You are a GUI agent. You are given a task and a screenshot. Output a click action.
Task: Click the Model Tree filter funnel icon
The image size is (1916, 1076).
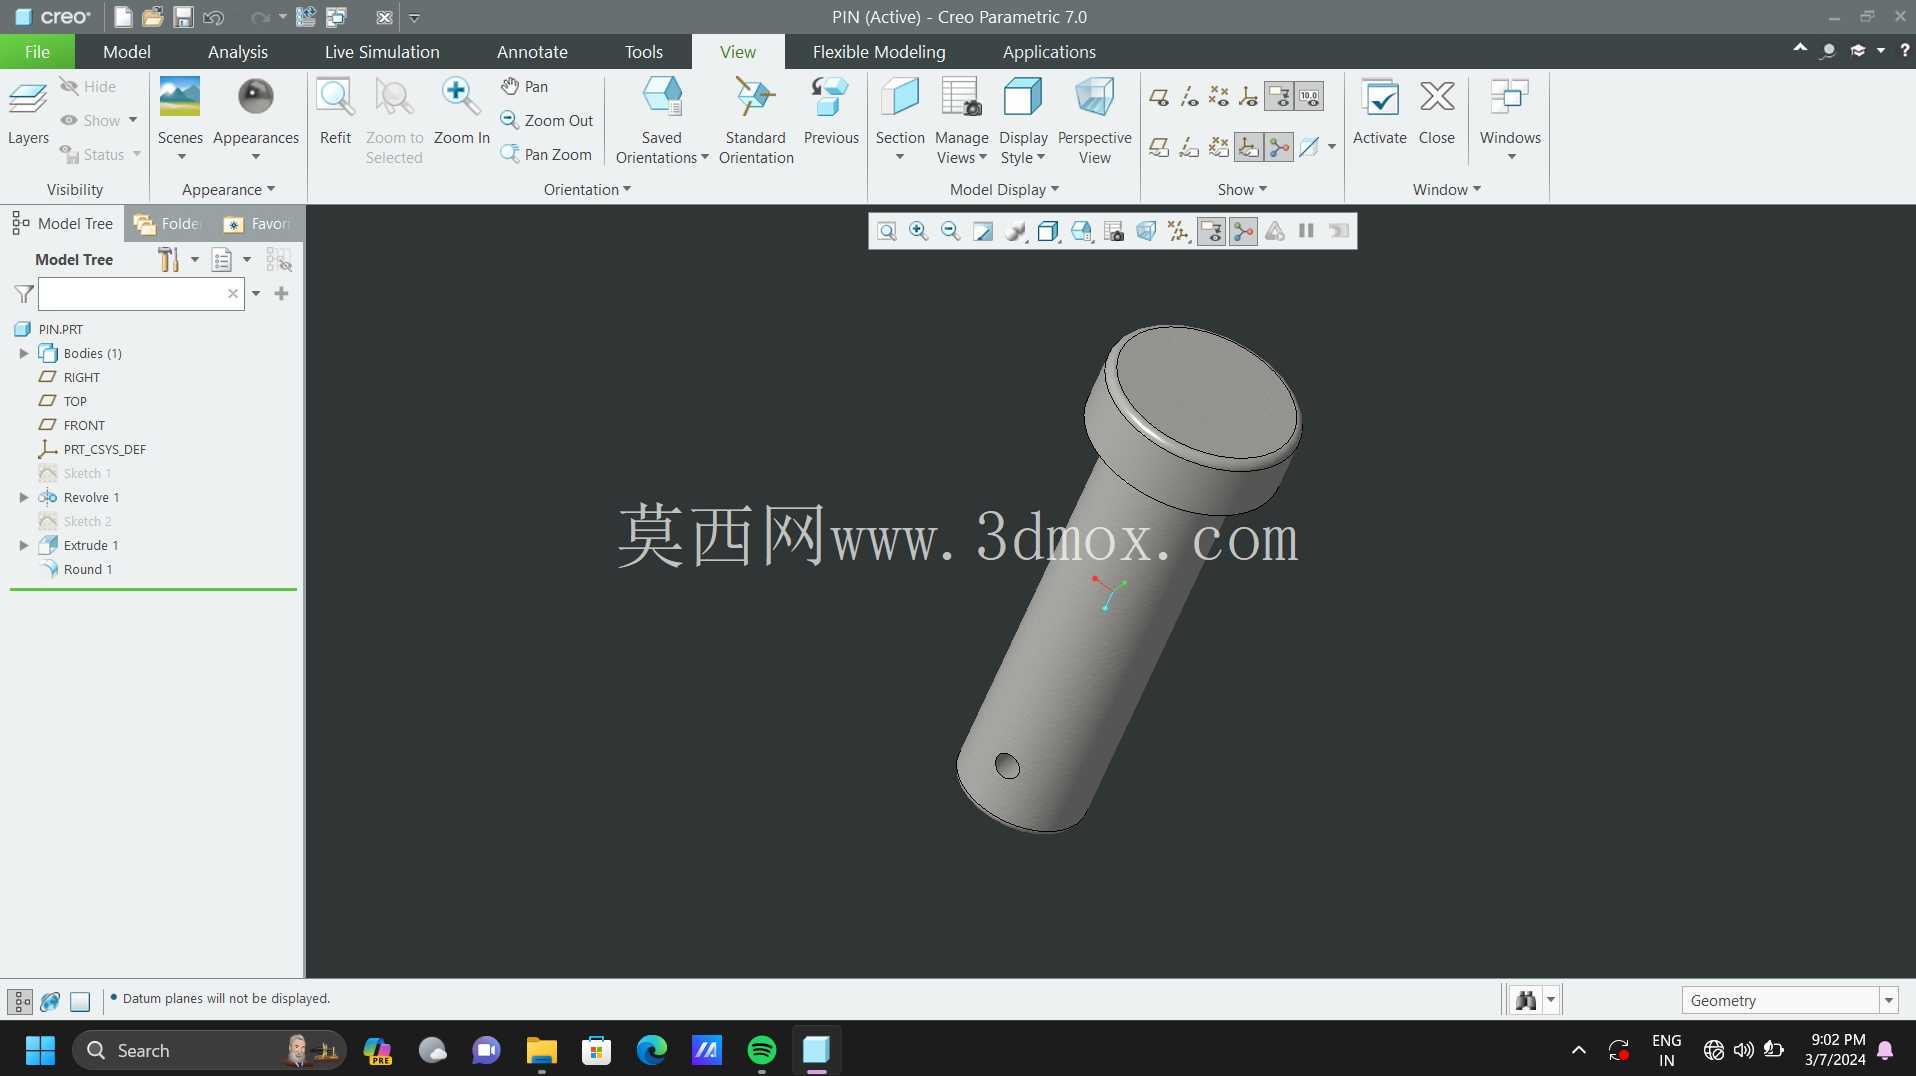(24, 294)
